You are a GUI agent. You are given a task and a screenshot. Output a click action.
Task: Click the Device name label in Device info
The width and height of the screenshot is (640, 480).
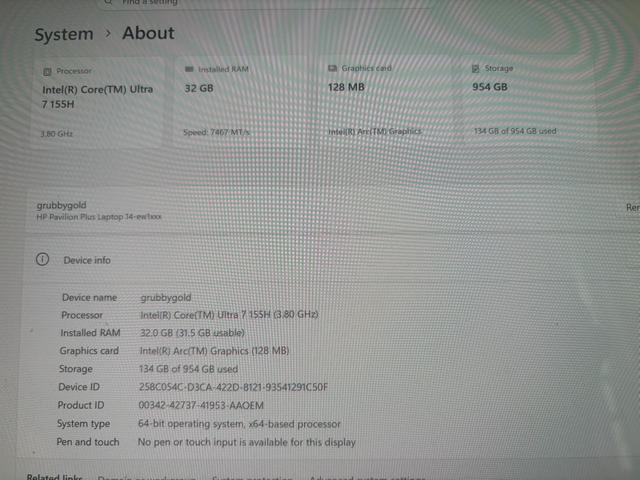[89, 298]
